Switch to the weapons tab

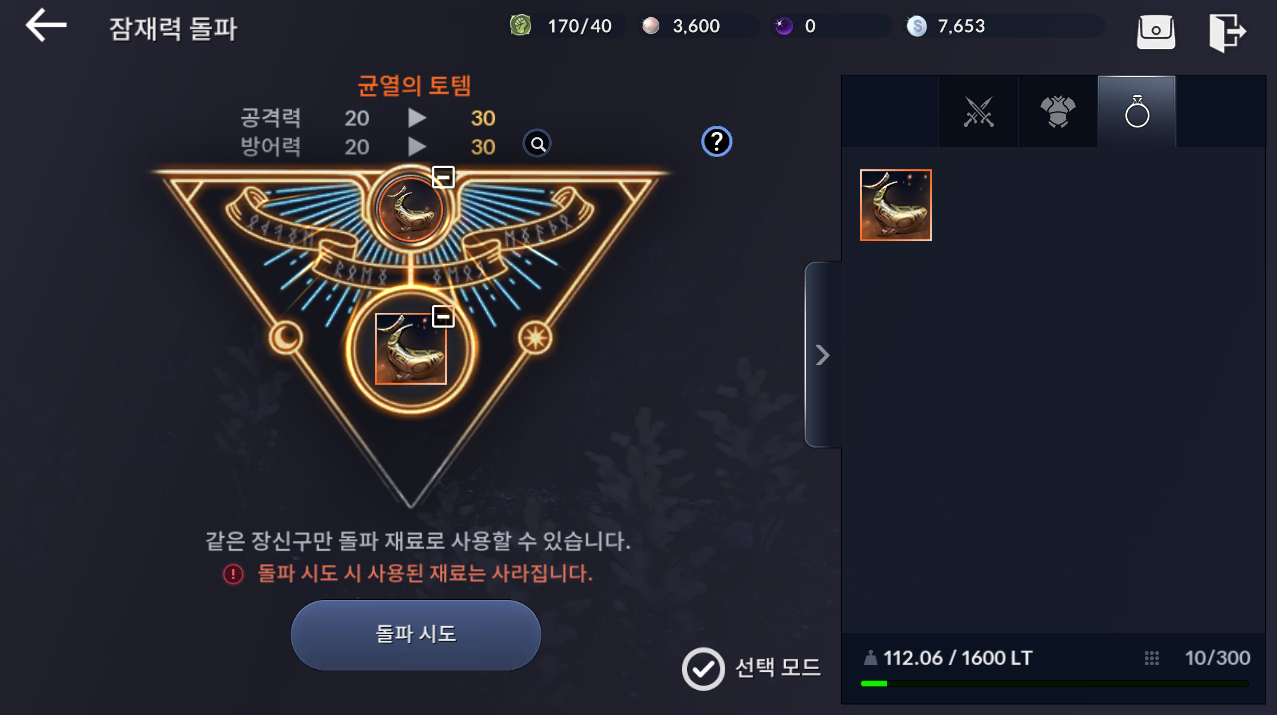click(x=978, y=113)
